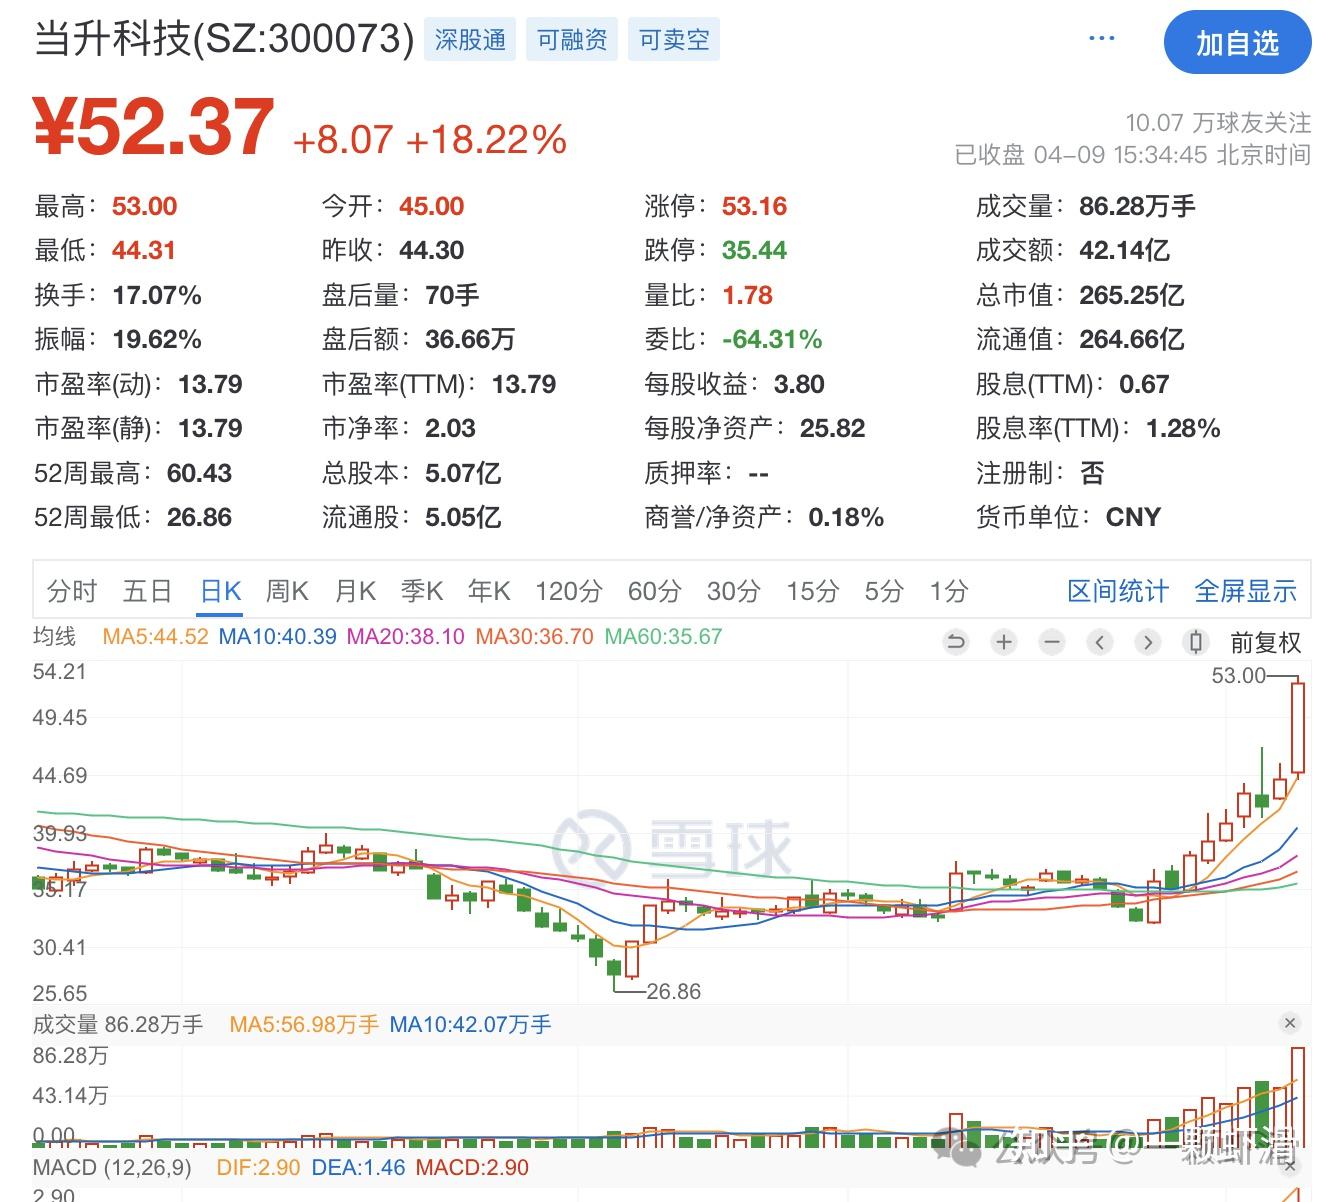Image resolution: width=1334 pixels, height=1202 pixels.
Task: Select the 周K chart tab
Action: click(287, 591)
